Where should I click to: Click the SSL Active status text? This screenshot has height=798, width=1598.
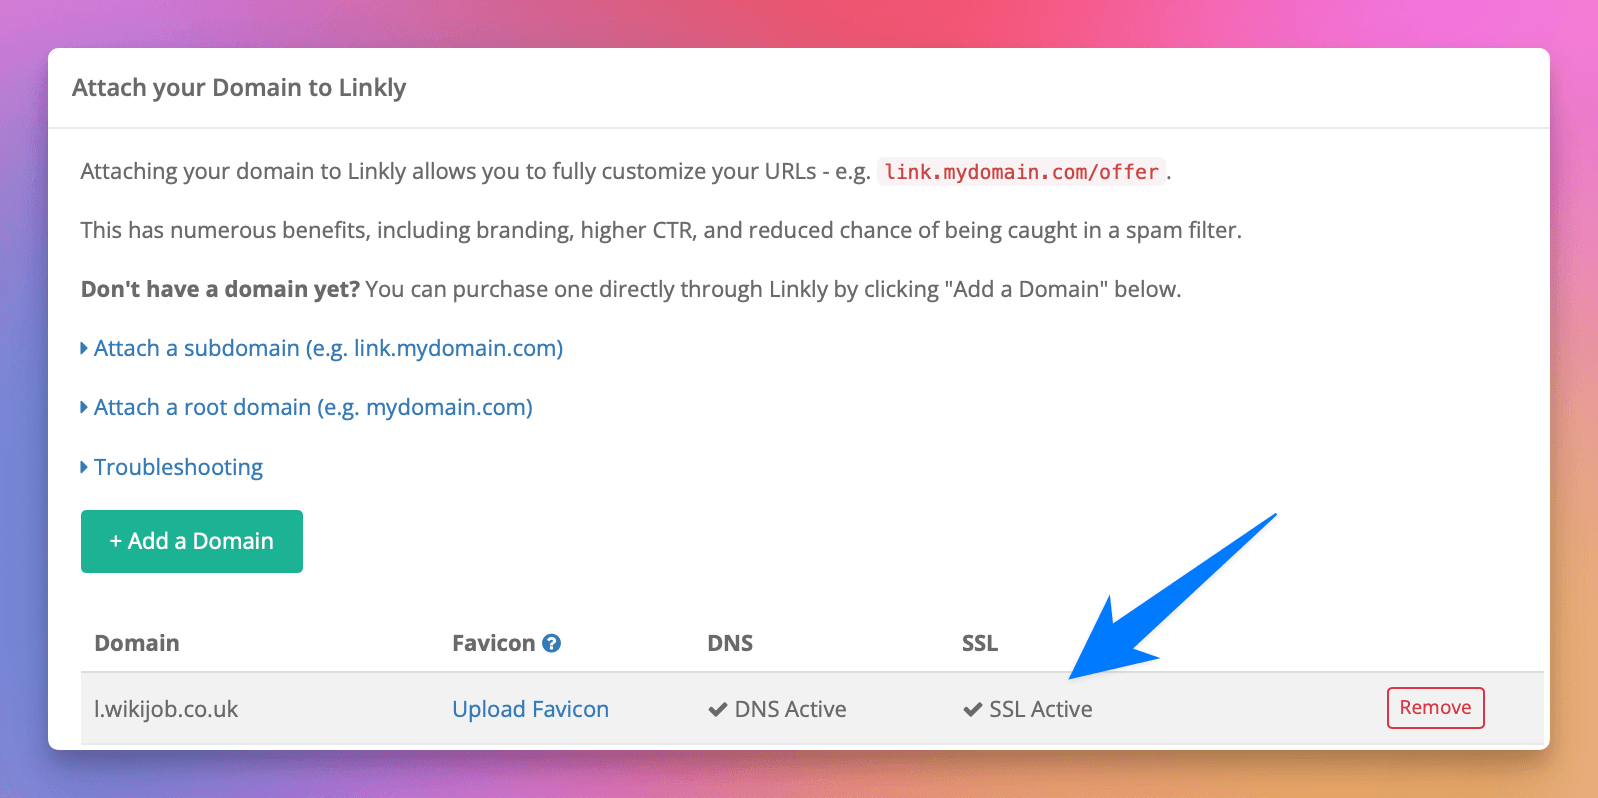pos(1040,709)
